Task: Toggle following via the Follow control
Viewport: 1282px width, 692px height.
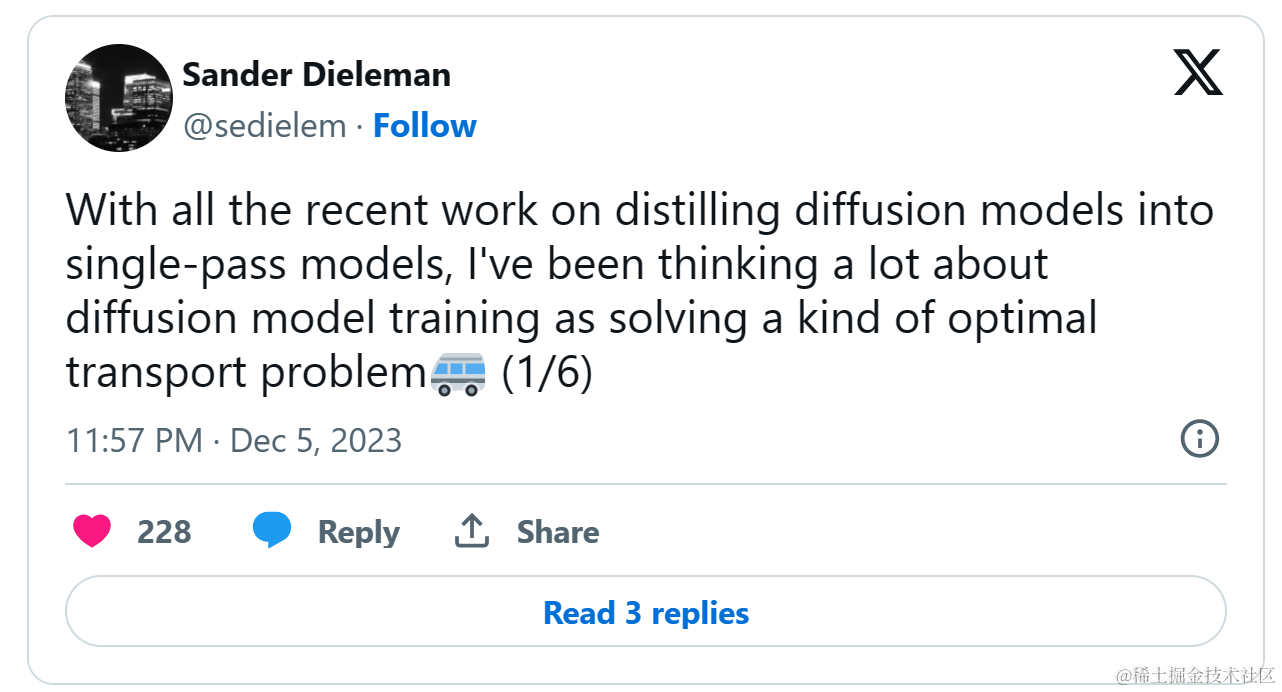Action: (x=424, y=125)
